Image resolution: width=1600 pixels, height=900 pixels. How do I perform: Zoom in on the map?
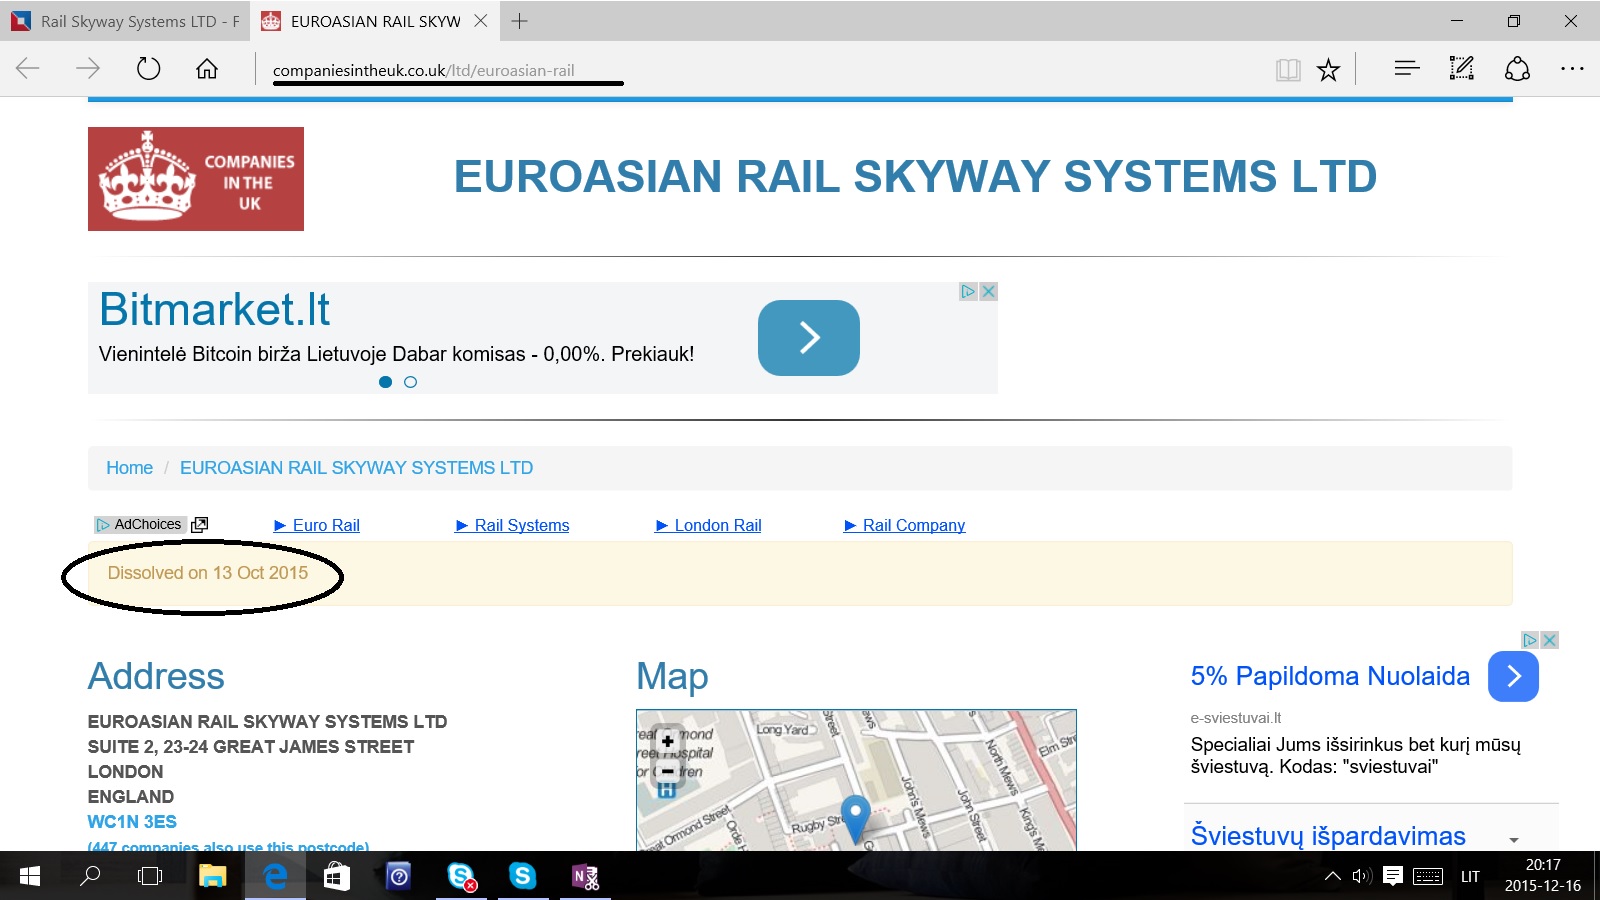[x=667, y=741]
